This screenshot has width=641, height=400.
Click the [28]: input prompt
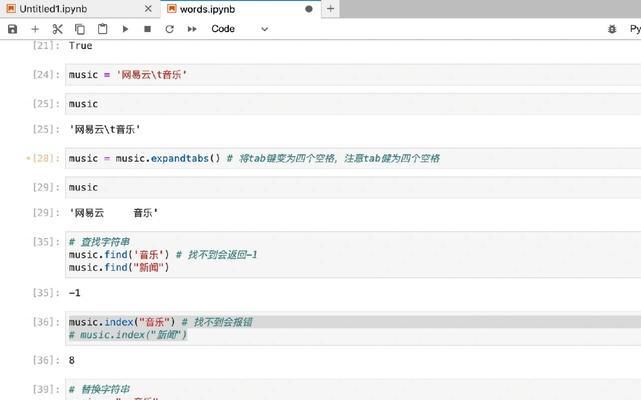pos(46,158)
